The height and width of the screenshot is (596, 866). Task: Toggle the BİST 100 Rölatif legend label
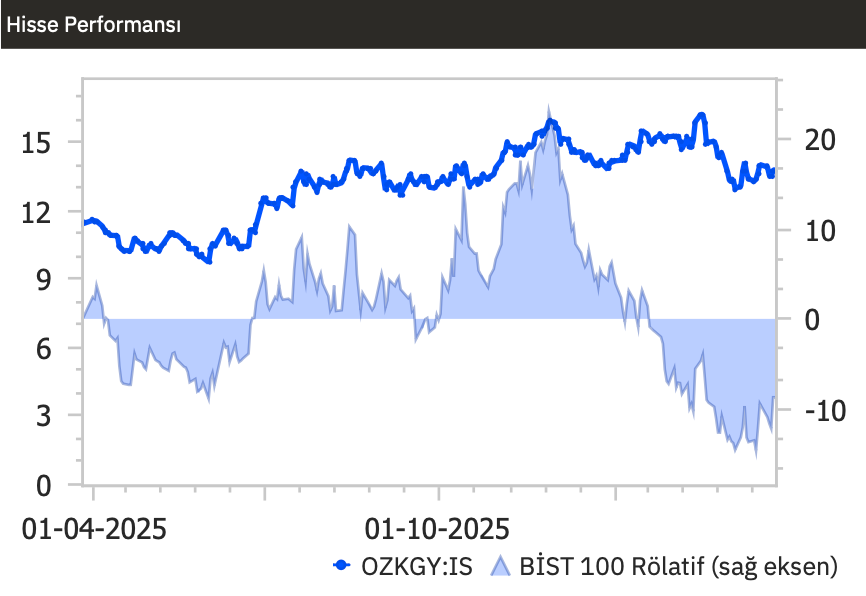click(677, 566)
